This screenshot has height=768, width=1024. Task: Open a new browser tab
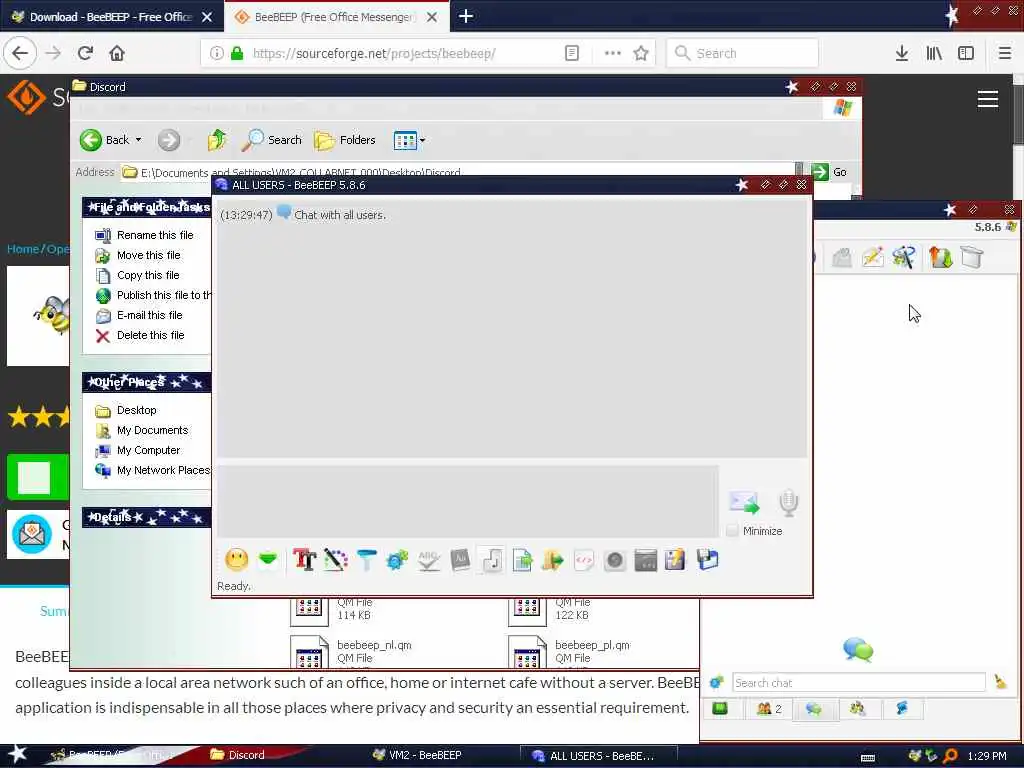[x=466, y=16]
